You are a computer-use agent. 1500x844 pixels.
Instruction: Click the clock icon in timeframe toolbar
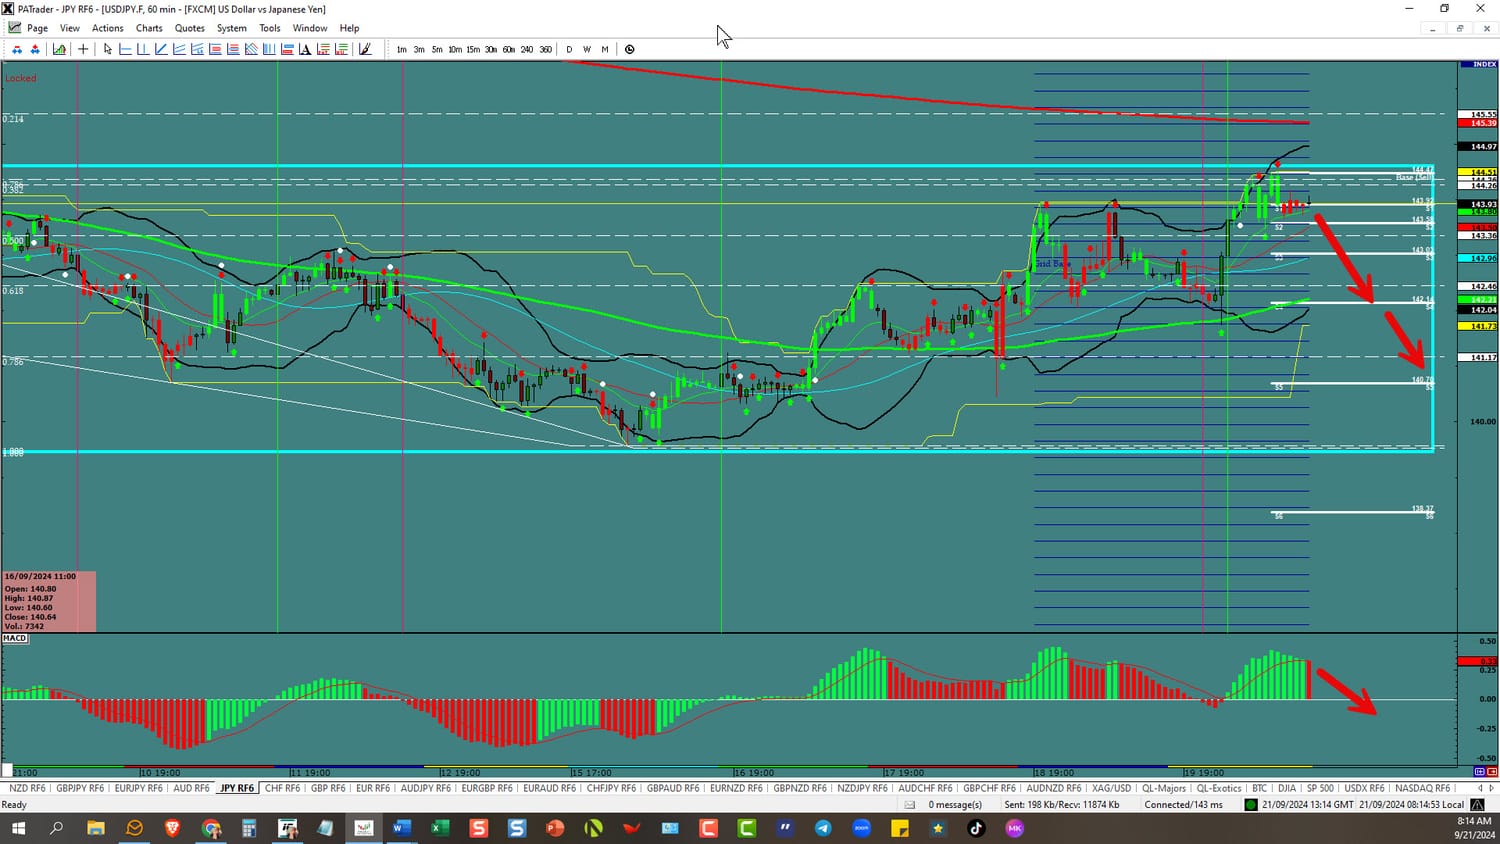629,49
